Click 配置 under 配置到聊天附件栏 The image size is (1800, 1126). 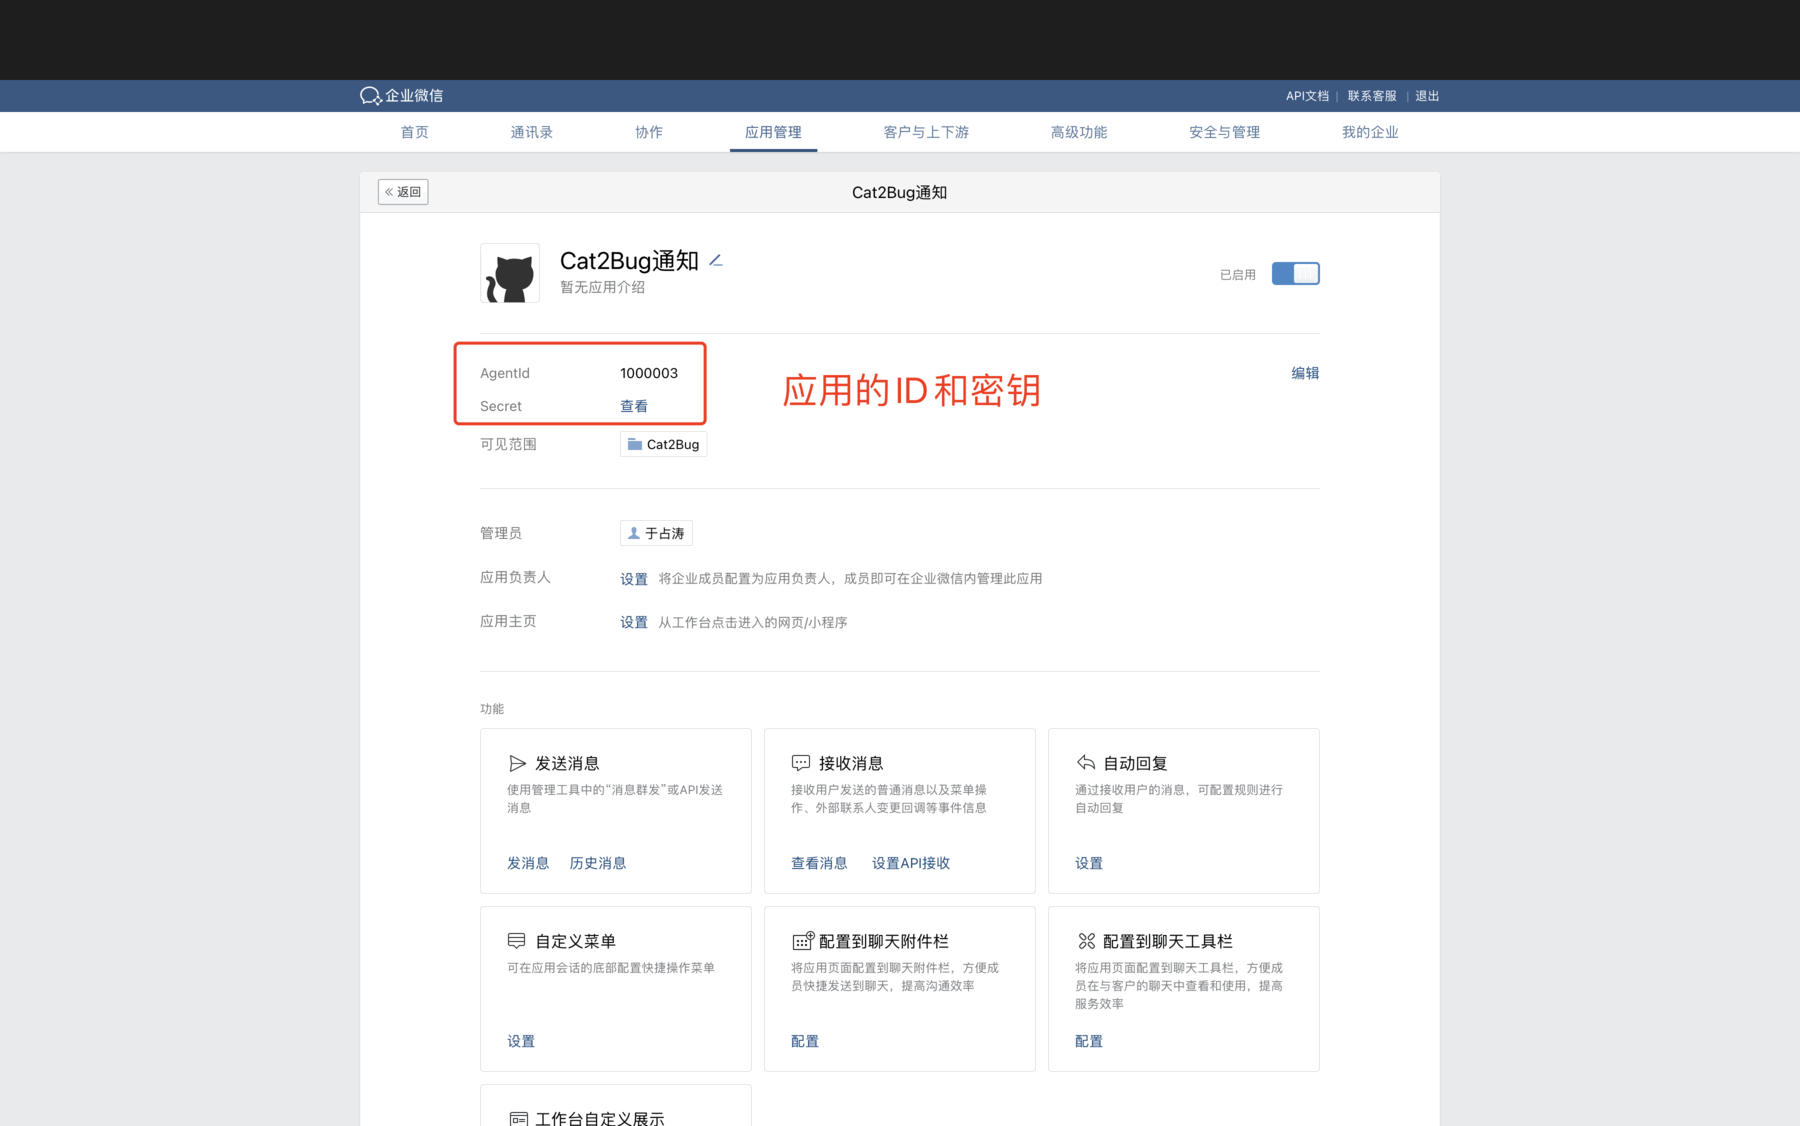(805, 1041)
